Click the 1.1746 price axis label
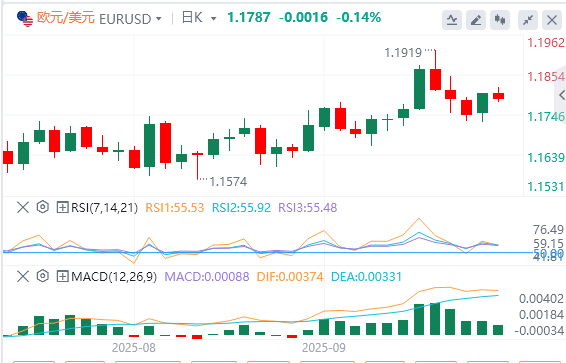The height and width of the screenshot is (363, 566). (x=546, y=117)
